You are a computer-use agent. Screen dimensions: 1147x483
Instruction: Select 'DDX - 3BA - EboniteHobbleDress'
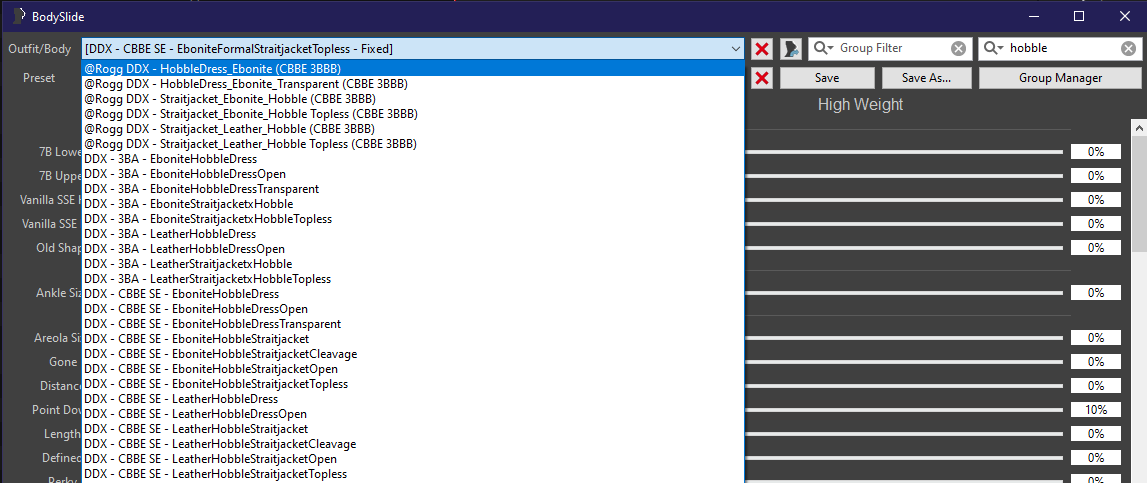(413, 159)
